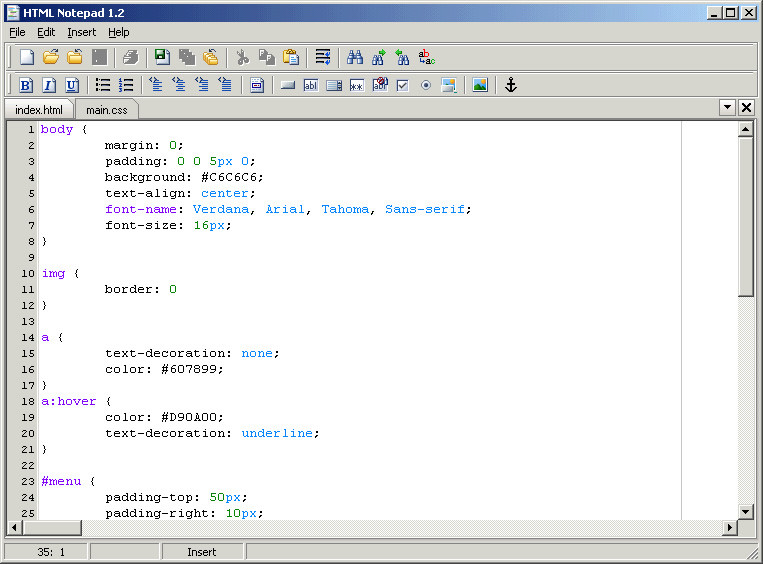This screenshot has width=763, height=564.
Task: Apply Bold with the B icon
Action: [25, 85]
